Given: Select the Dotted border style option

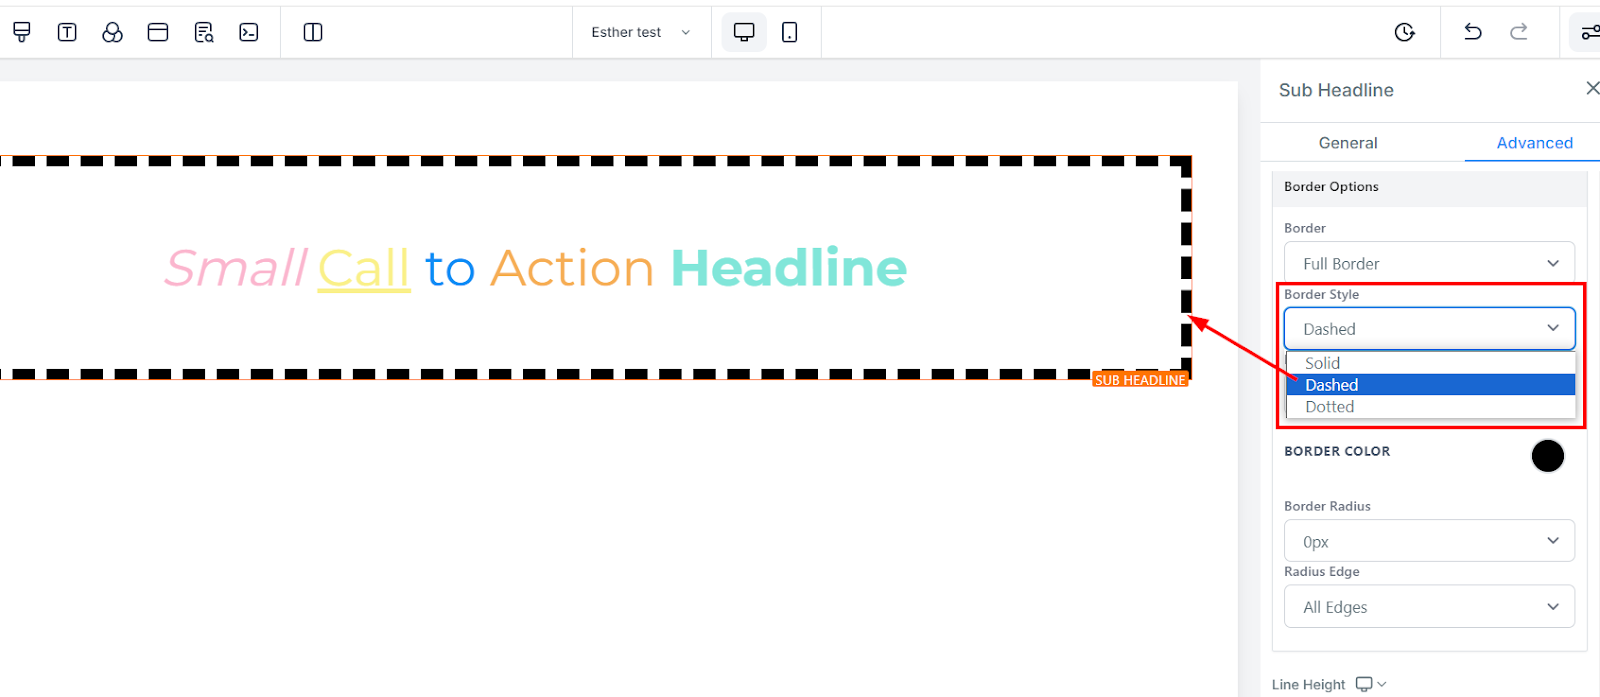Looking at the screenshot, I should coord(1329,407).
